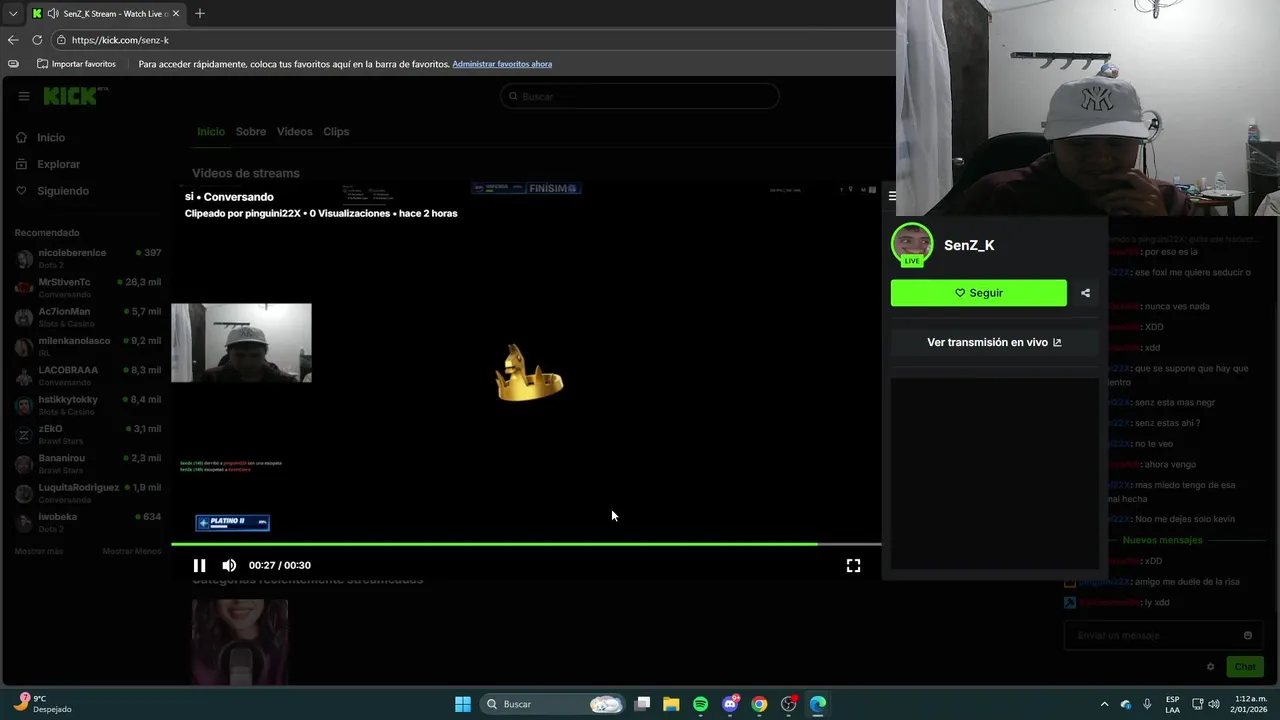Open the browser tab list dropdown
The width and height of the screenshot is (1280, 720).
13,14
